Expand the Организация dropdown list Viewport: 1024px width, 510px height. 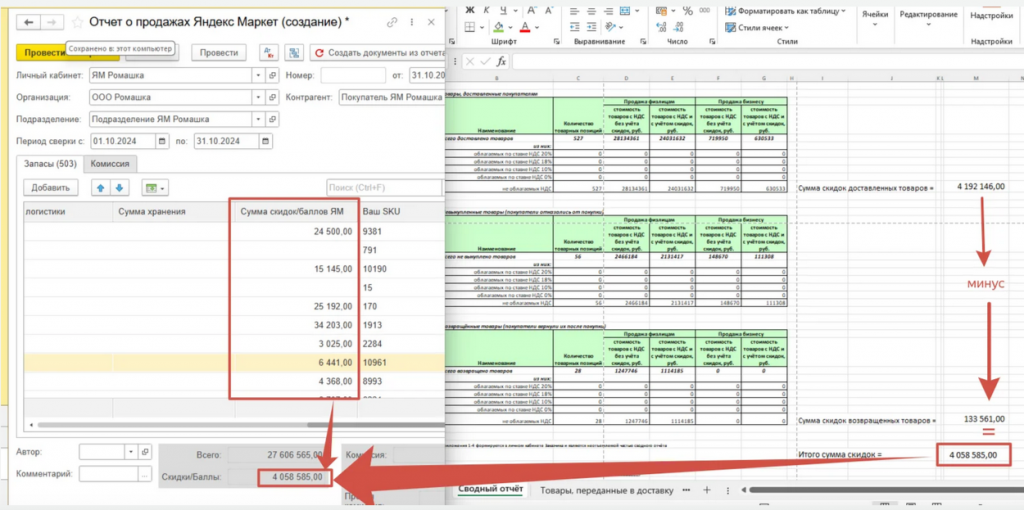point(258,98)
